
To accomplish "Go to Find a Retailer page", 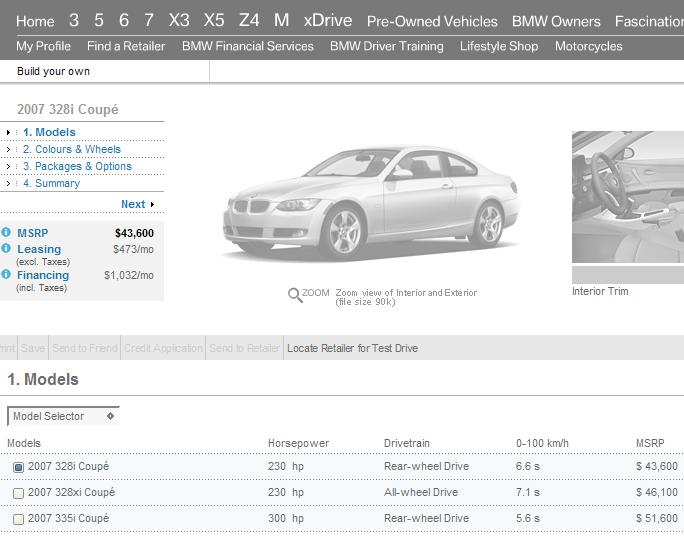I will pos(126,46).
